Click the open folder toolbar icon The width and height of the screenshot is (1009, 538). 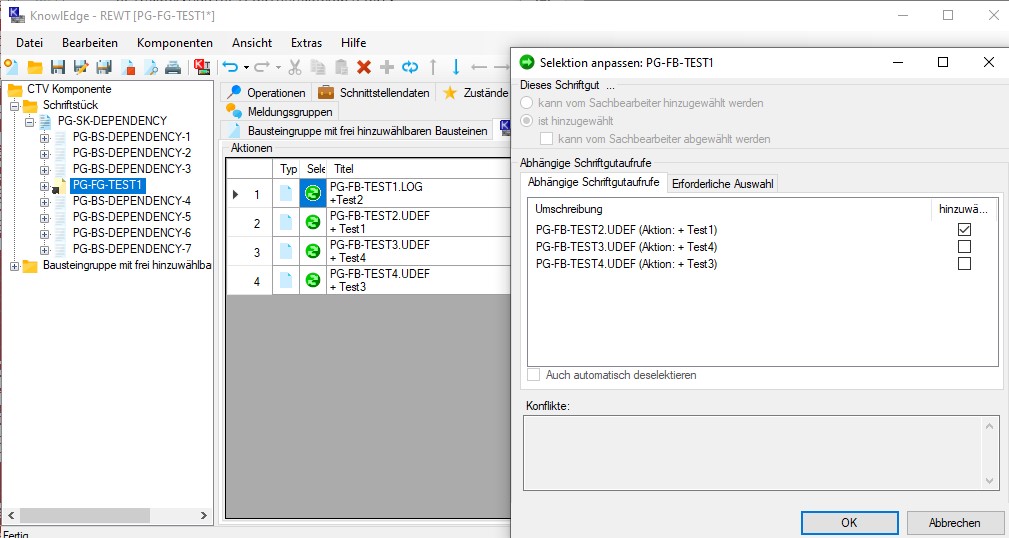(35, 67)
